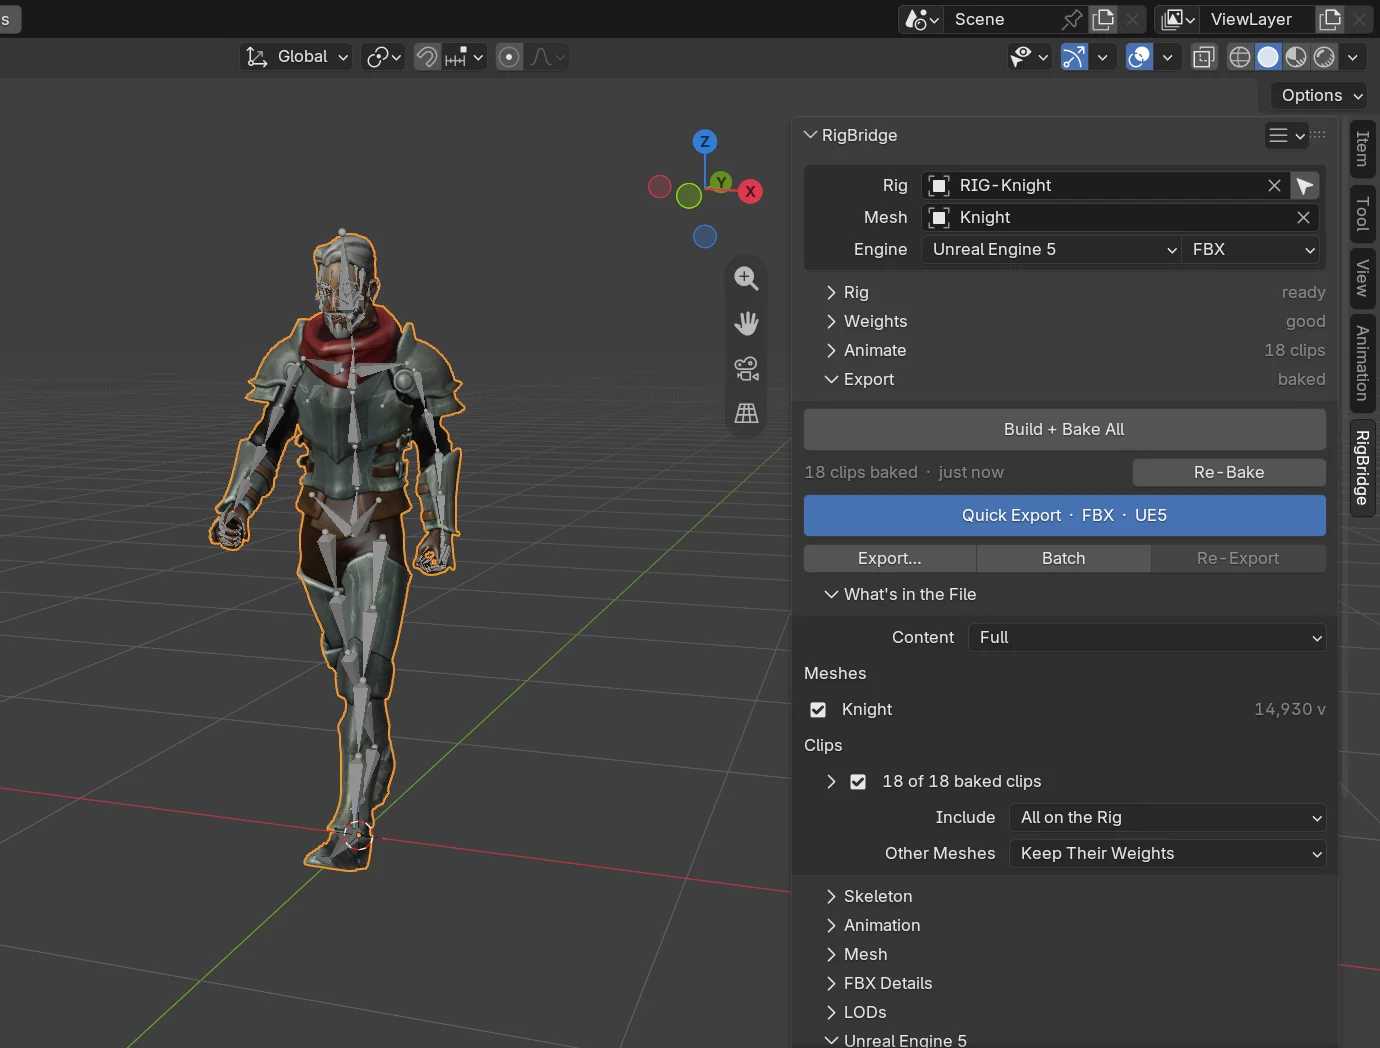The image size is (1380, 1048).
Task: Switch to the View sidebar tab
Action: click(1362, 278)
